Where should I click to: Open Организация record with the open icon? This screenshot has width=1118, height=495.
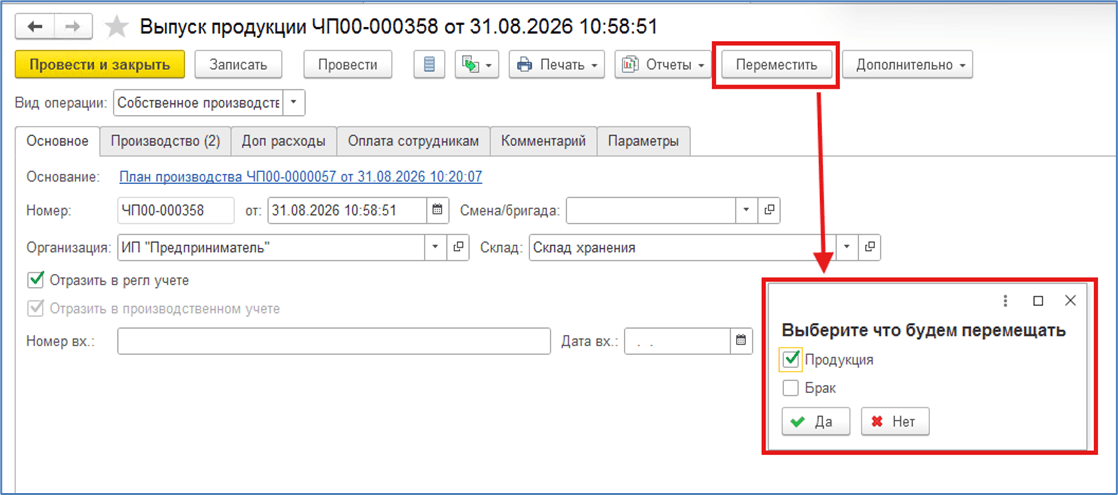[459, 247]
